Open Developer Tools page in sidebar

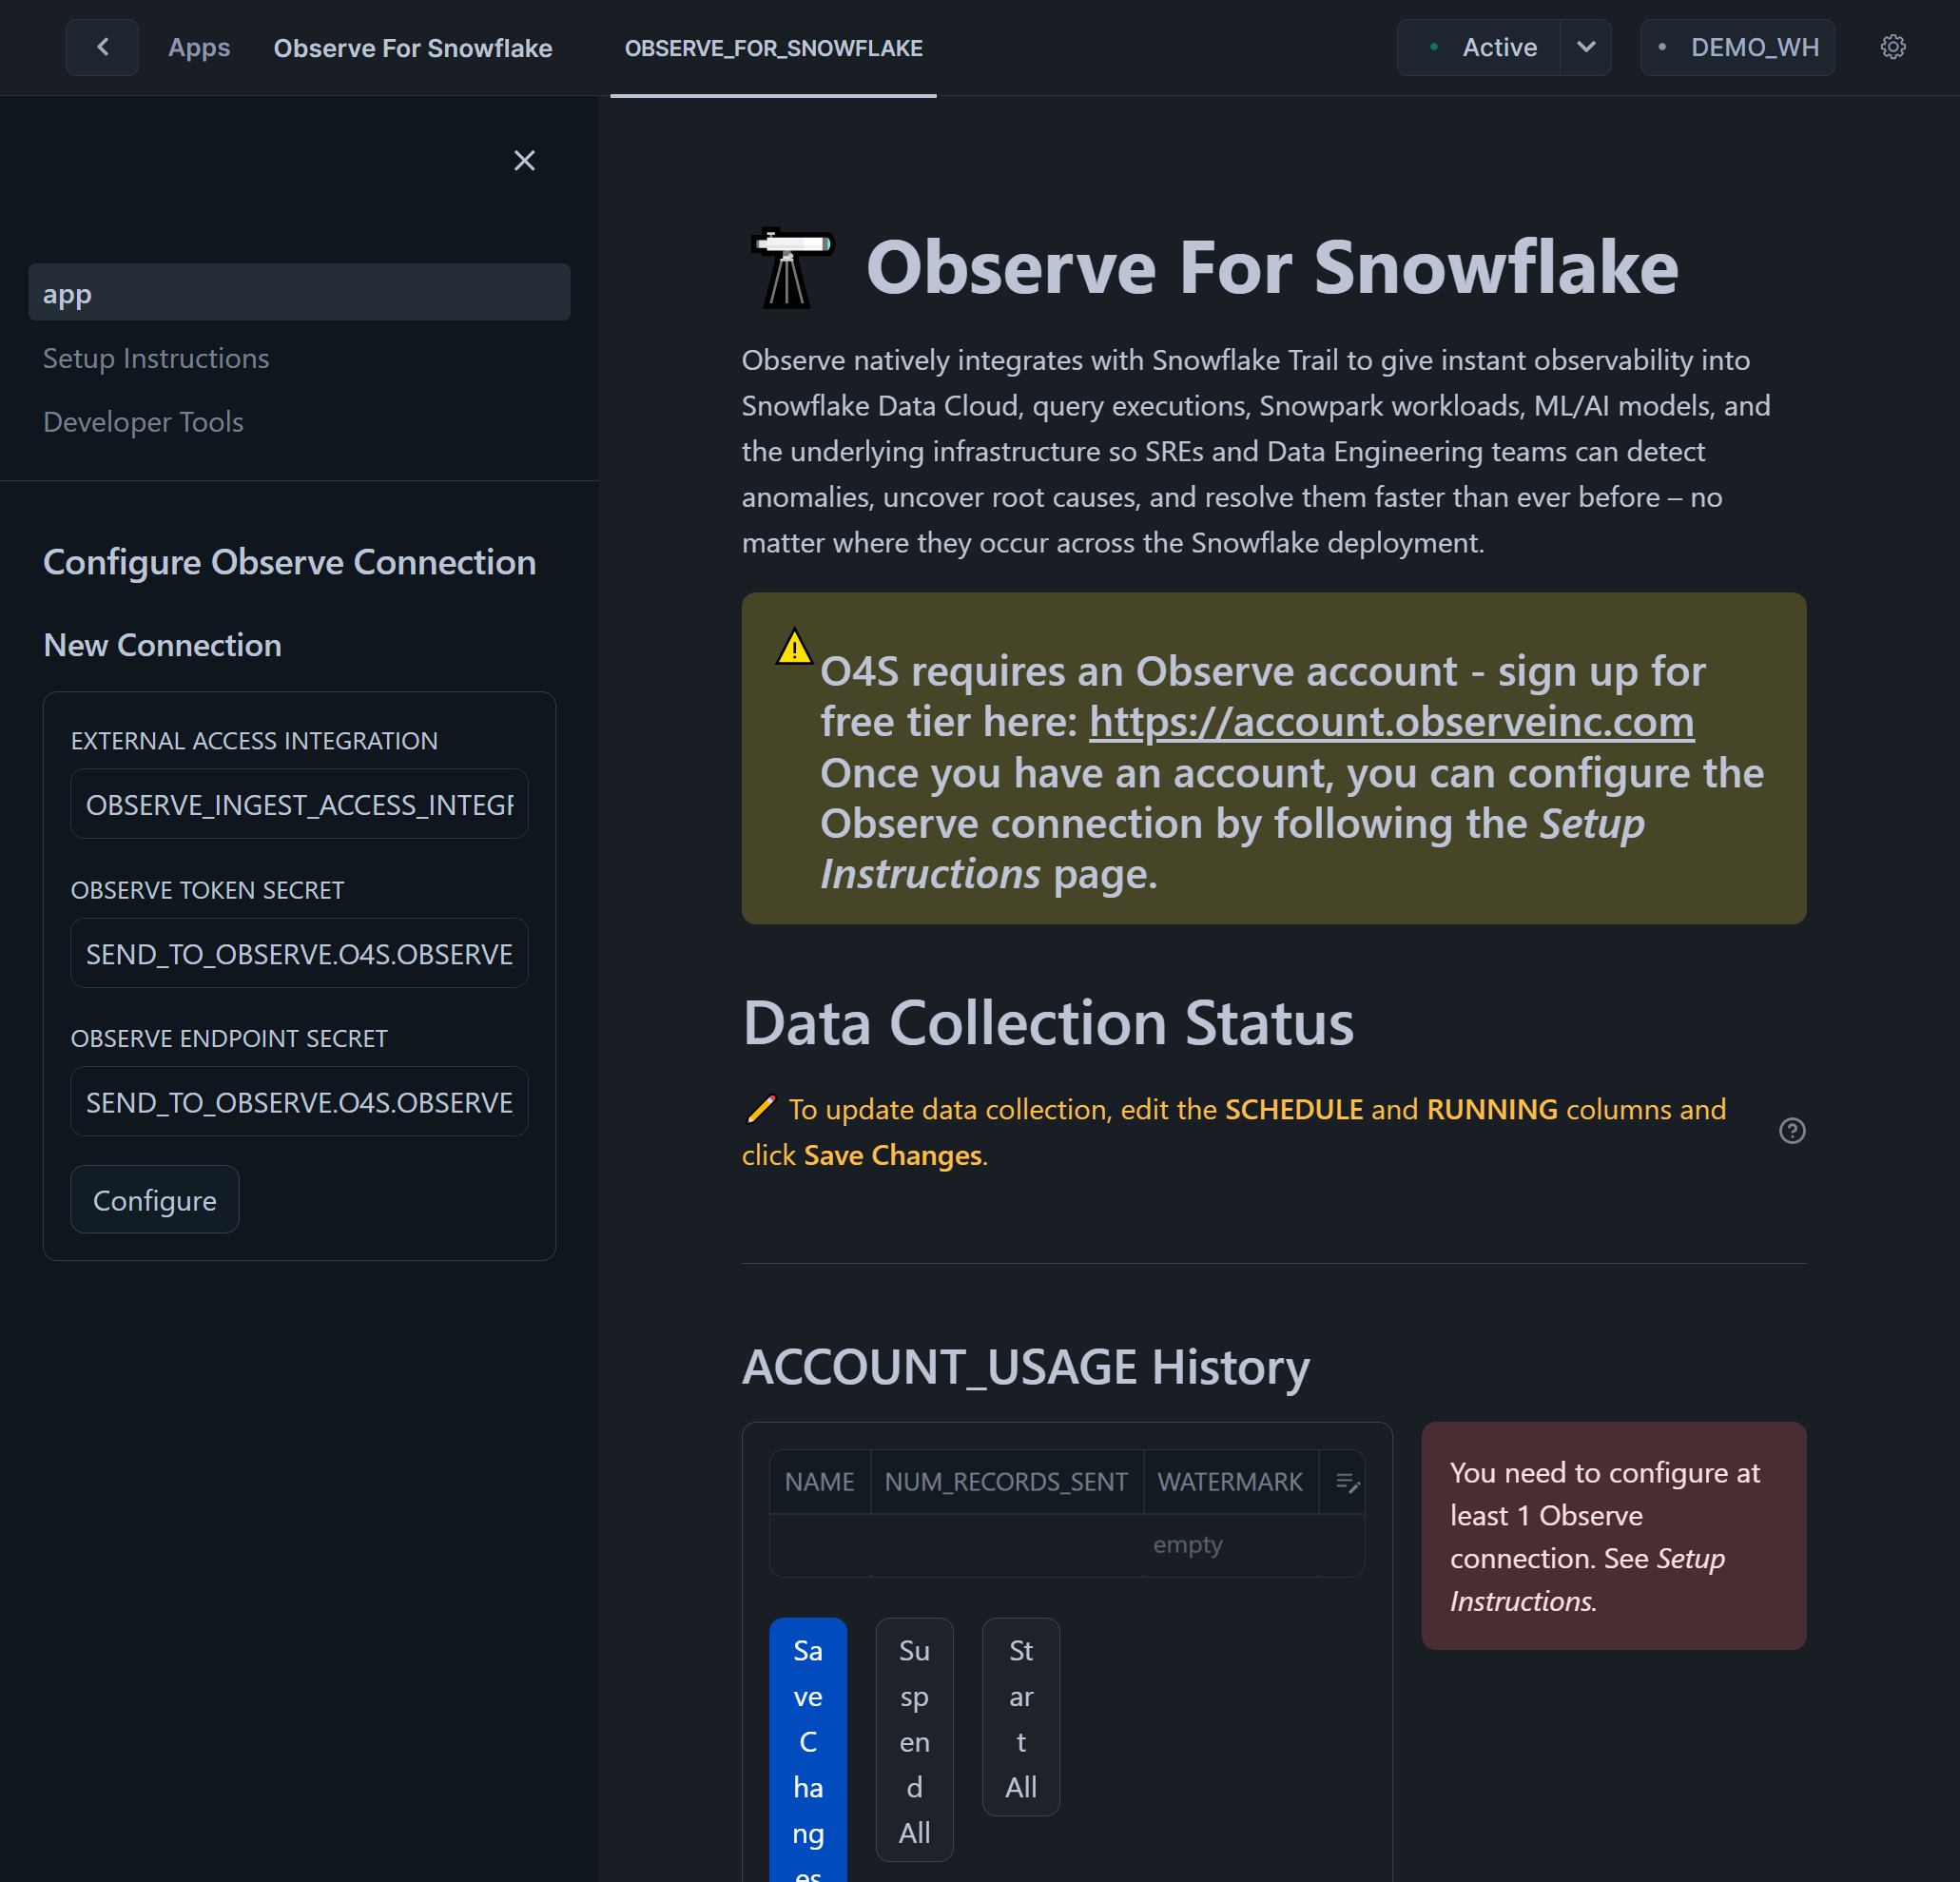pyautogui.click(x=143, y=422)
